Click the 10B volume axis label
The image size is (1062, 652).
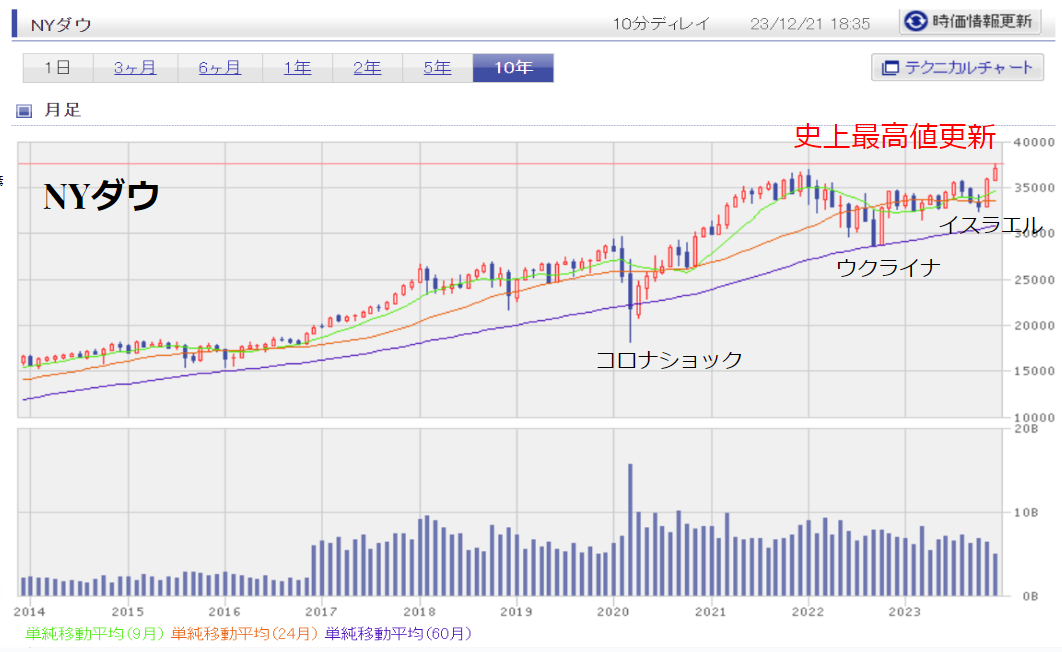(1025, 513)
